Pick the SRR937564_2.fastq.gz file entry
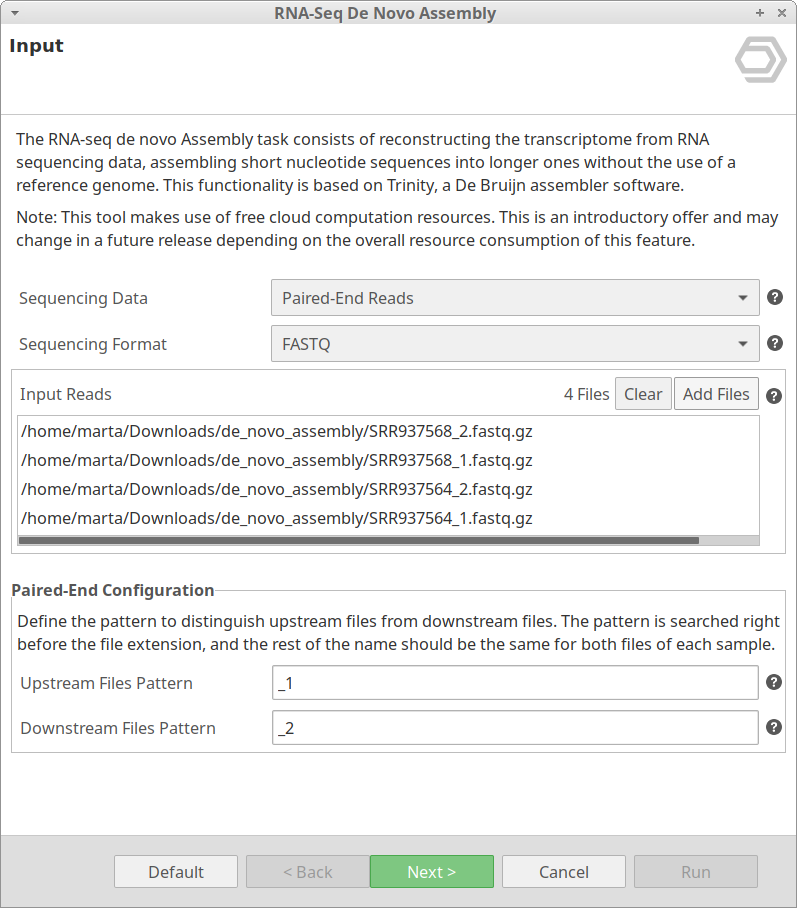 pos(276,490)
